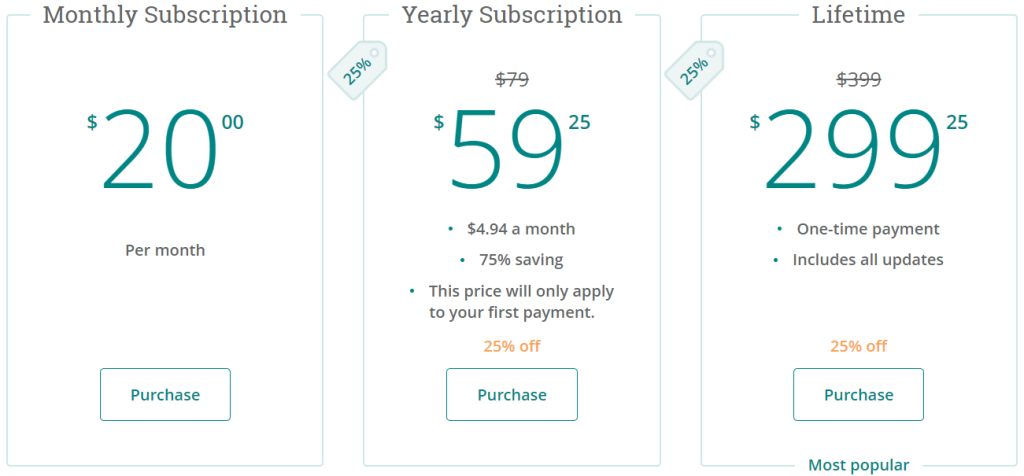The width and height of the screenshot is (1024, 476).
Task: Click the $299.25 lifetime price
Action: 859,151
